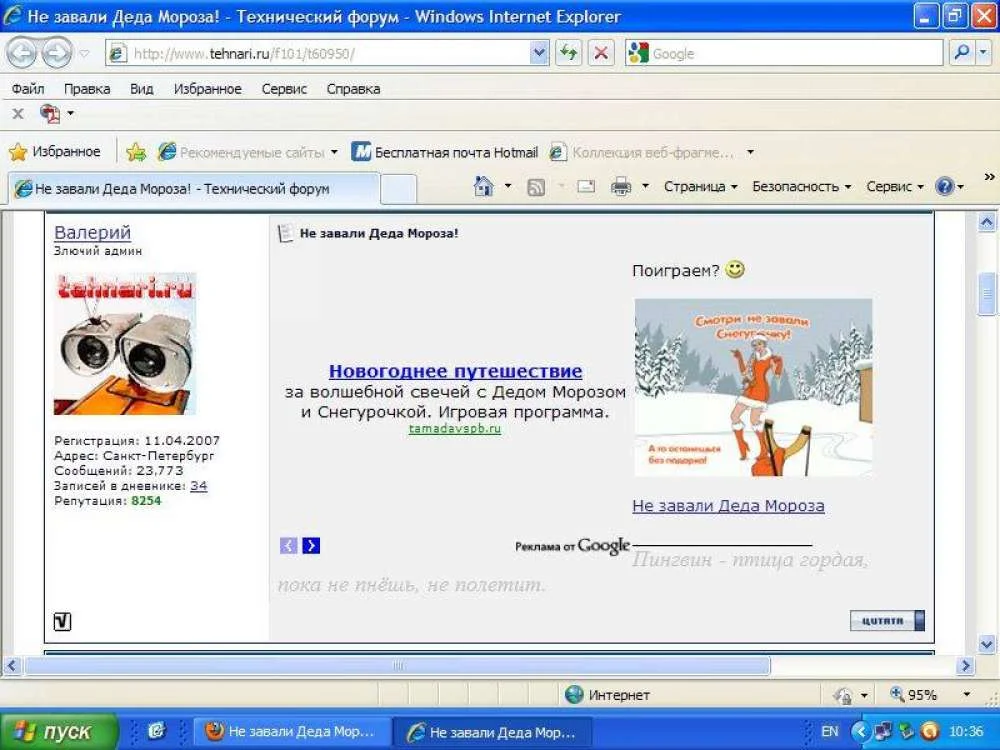The height and width of the screenshot is (750, 1000).
Task: Open the Справка menu
Action: click(x=353, y=89)
